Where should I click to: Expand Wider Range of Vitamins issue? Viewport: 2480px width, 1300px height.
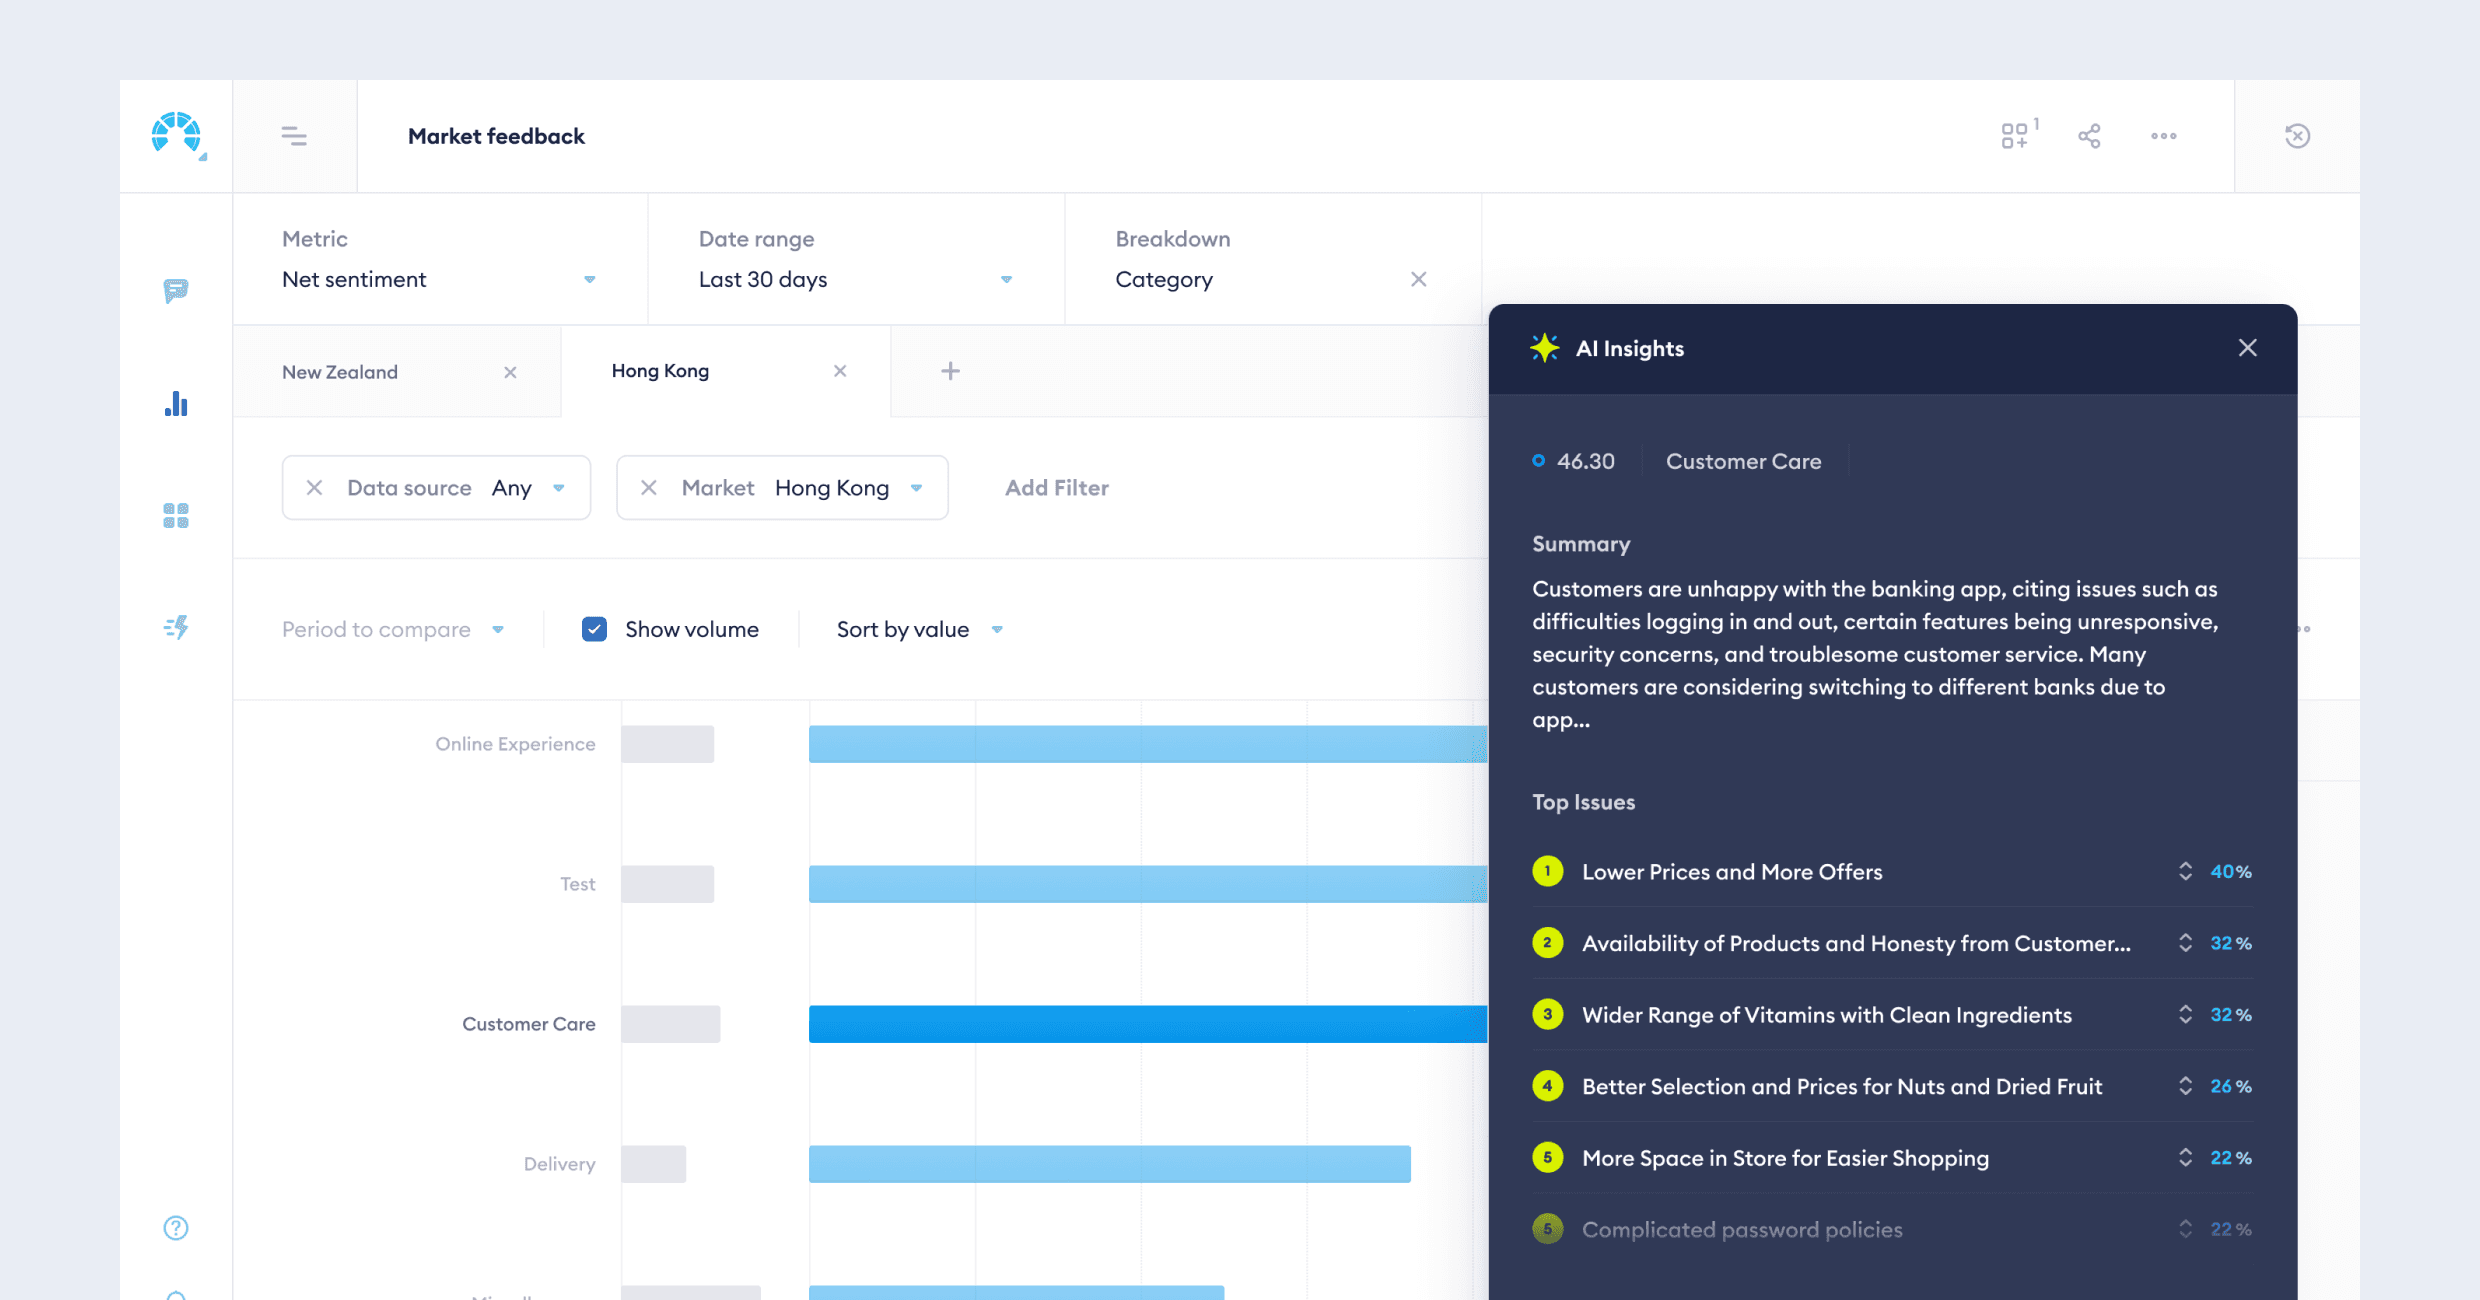click(2185, 1014)
